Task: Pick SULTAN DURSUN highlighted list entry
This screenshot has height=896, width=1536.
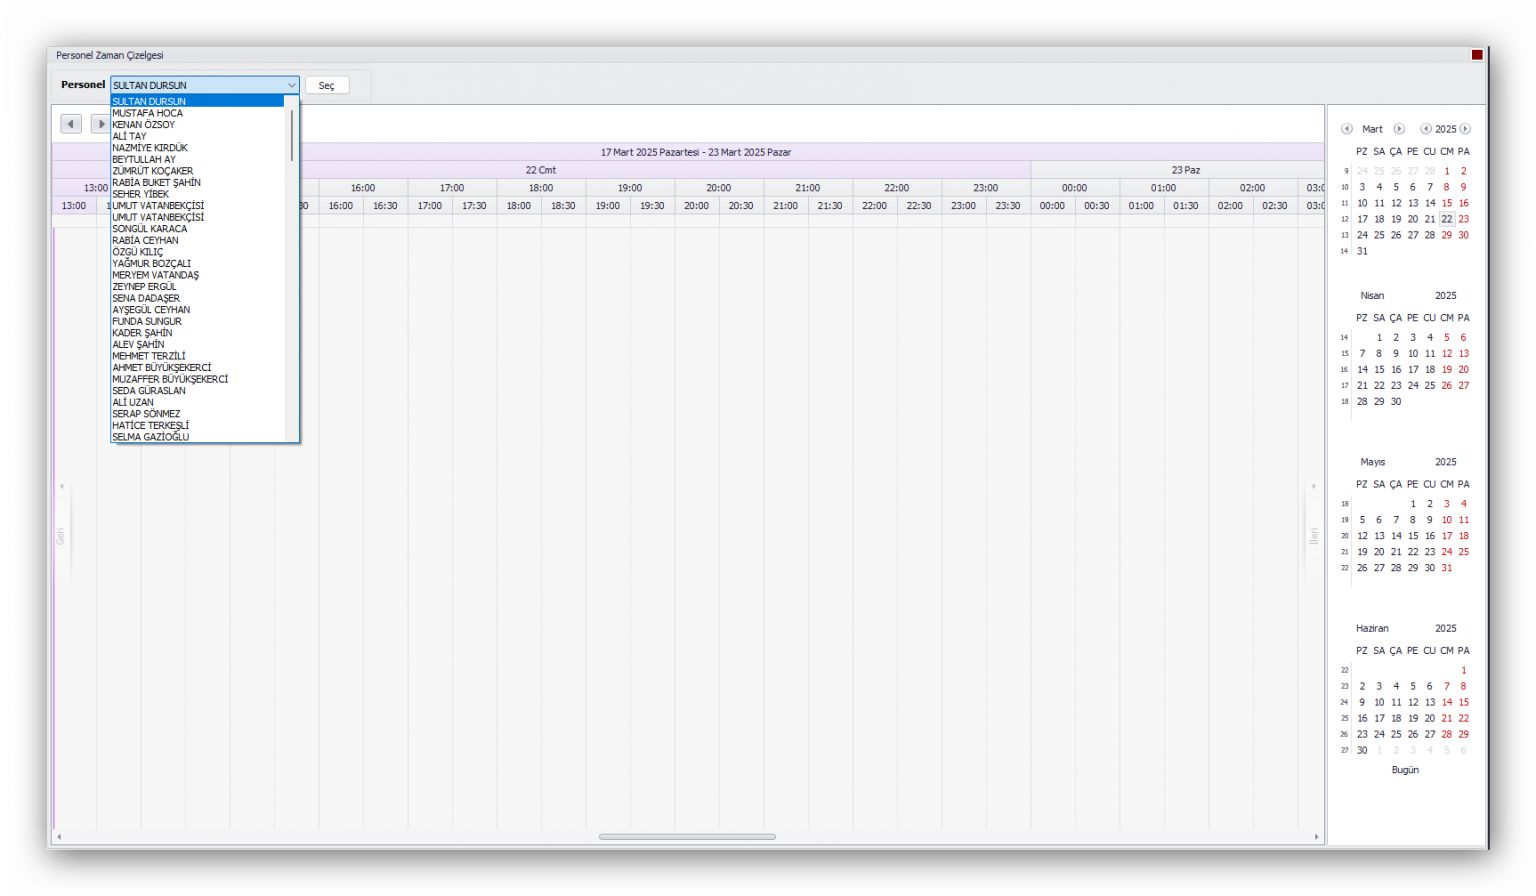Action: point(197,101)
